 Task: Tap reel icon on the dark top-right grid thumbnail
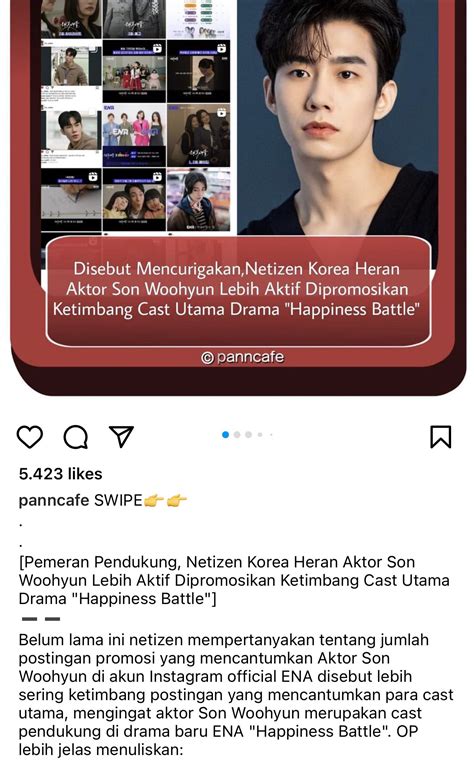(x=221, y=48)
